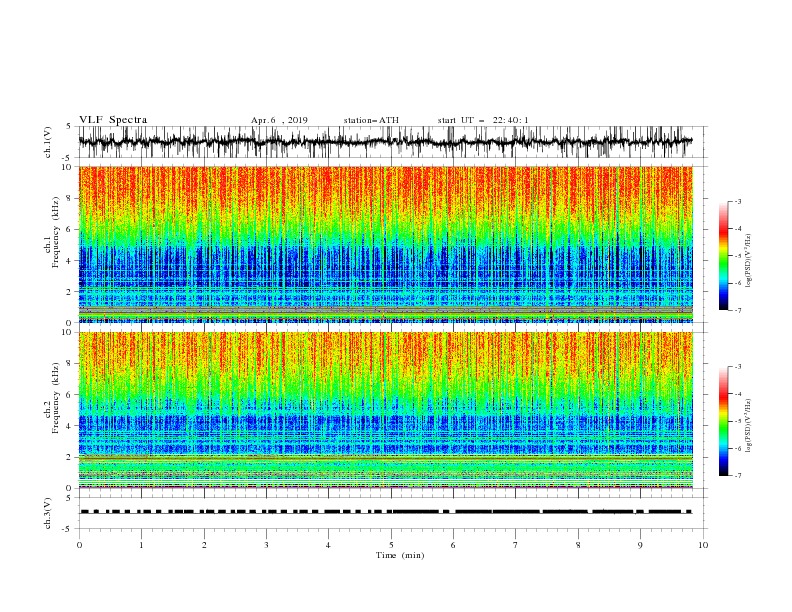Click the "VLF Spectra" title text
792x612 pixels.
[x=113, y=120]
